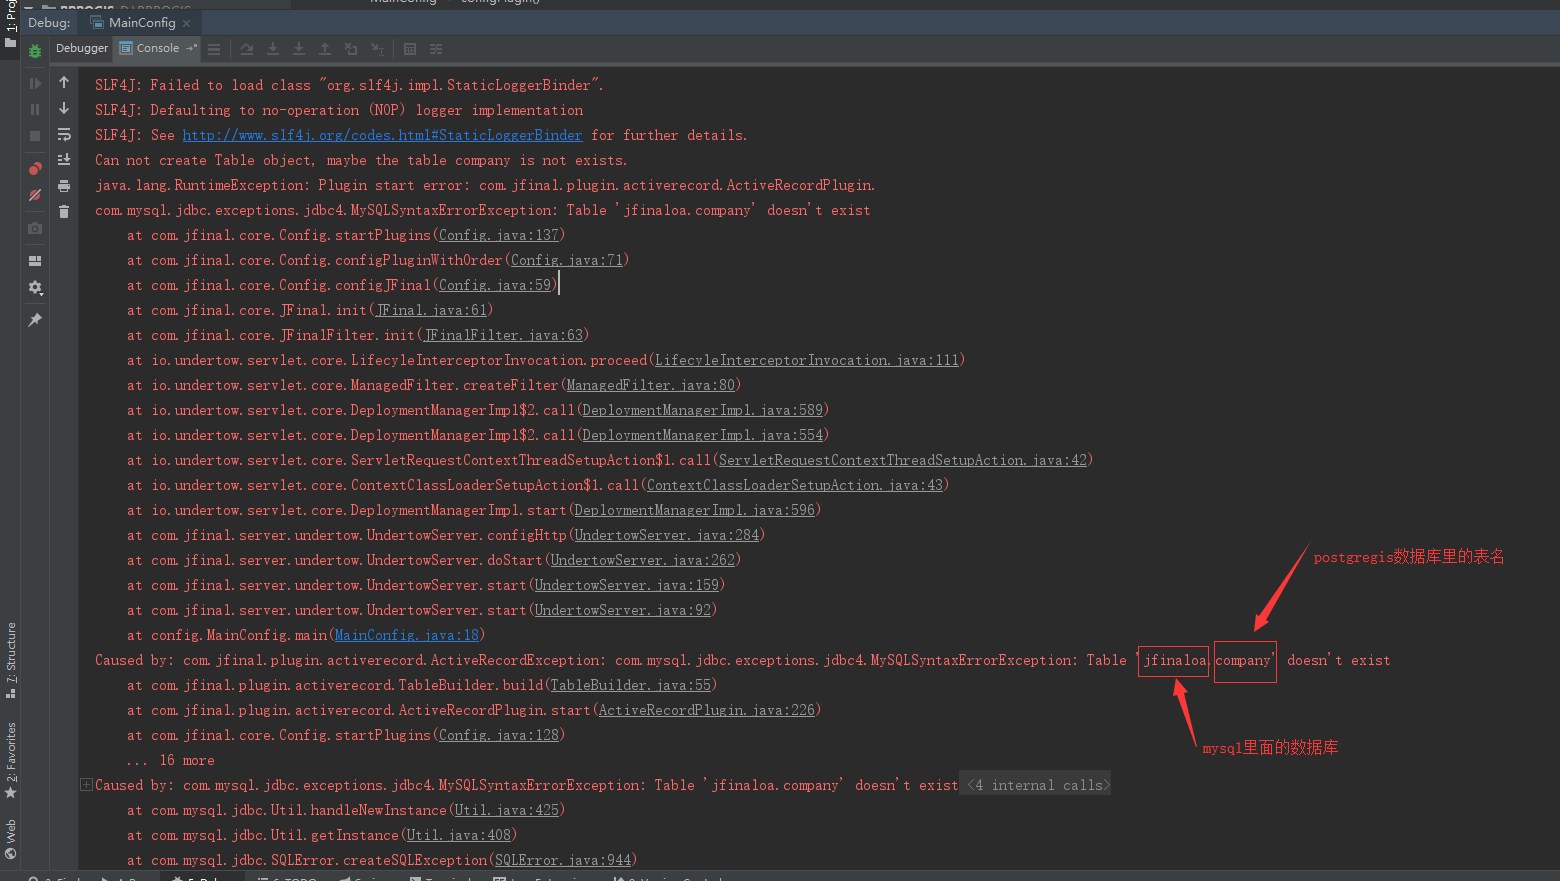The height and width of the screenshot is (881, 1560).
Task: Print the console output
Action: click(x=64, y=186)
